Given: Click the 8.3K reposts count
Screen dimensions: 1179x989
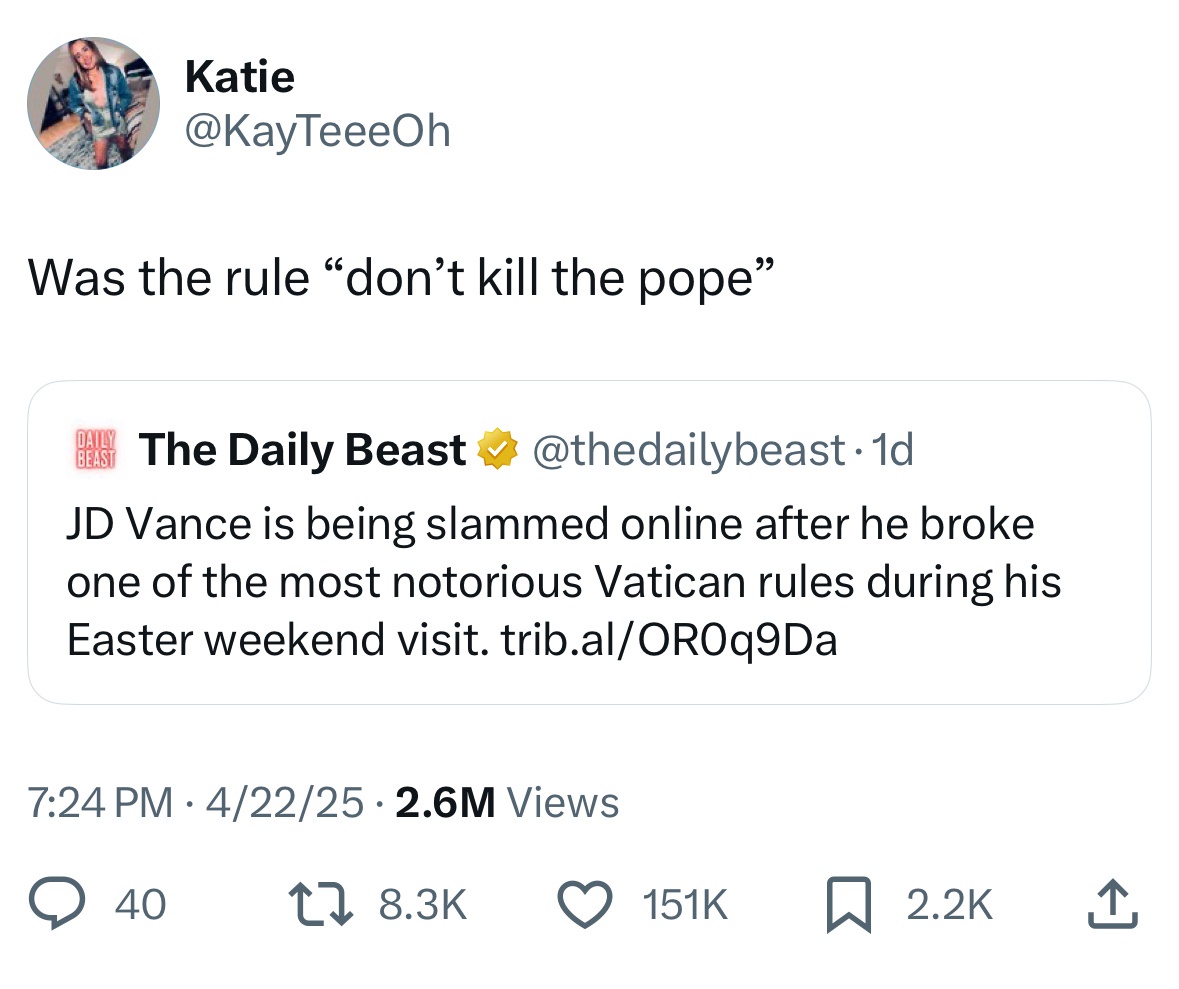Looking at the screenshot, I should click(424, 905).
